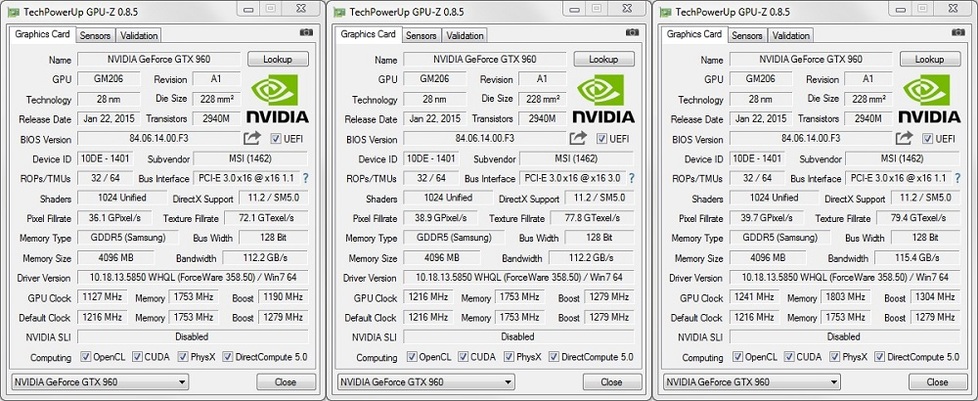
Task: Click the GPU-Z title bar icon of right window
Action: coord(666,12)
